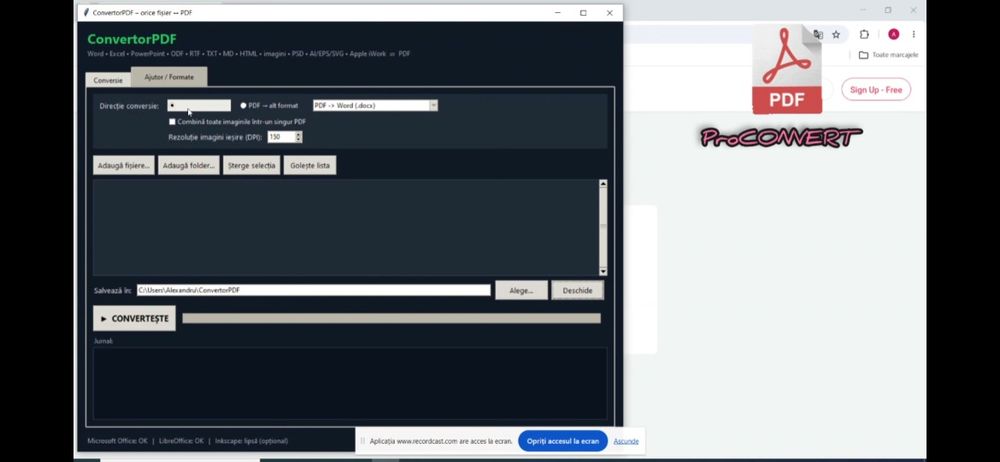The width and height of the screenshot is (1000, 462).
Task: Open the Chrome three-dot menu
Action: coord(914,34)
